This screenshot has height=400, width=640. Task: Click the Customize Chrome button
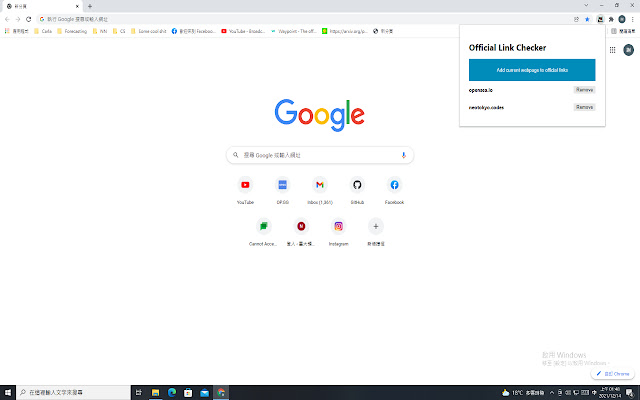click(613, 373)
